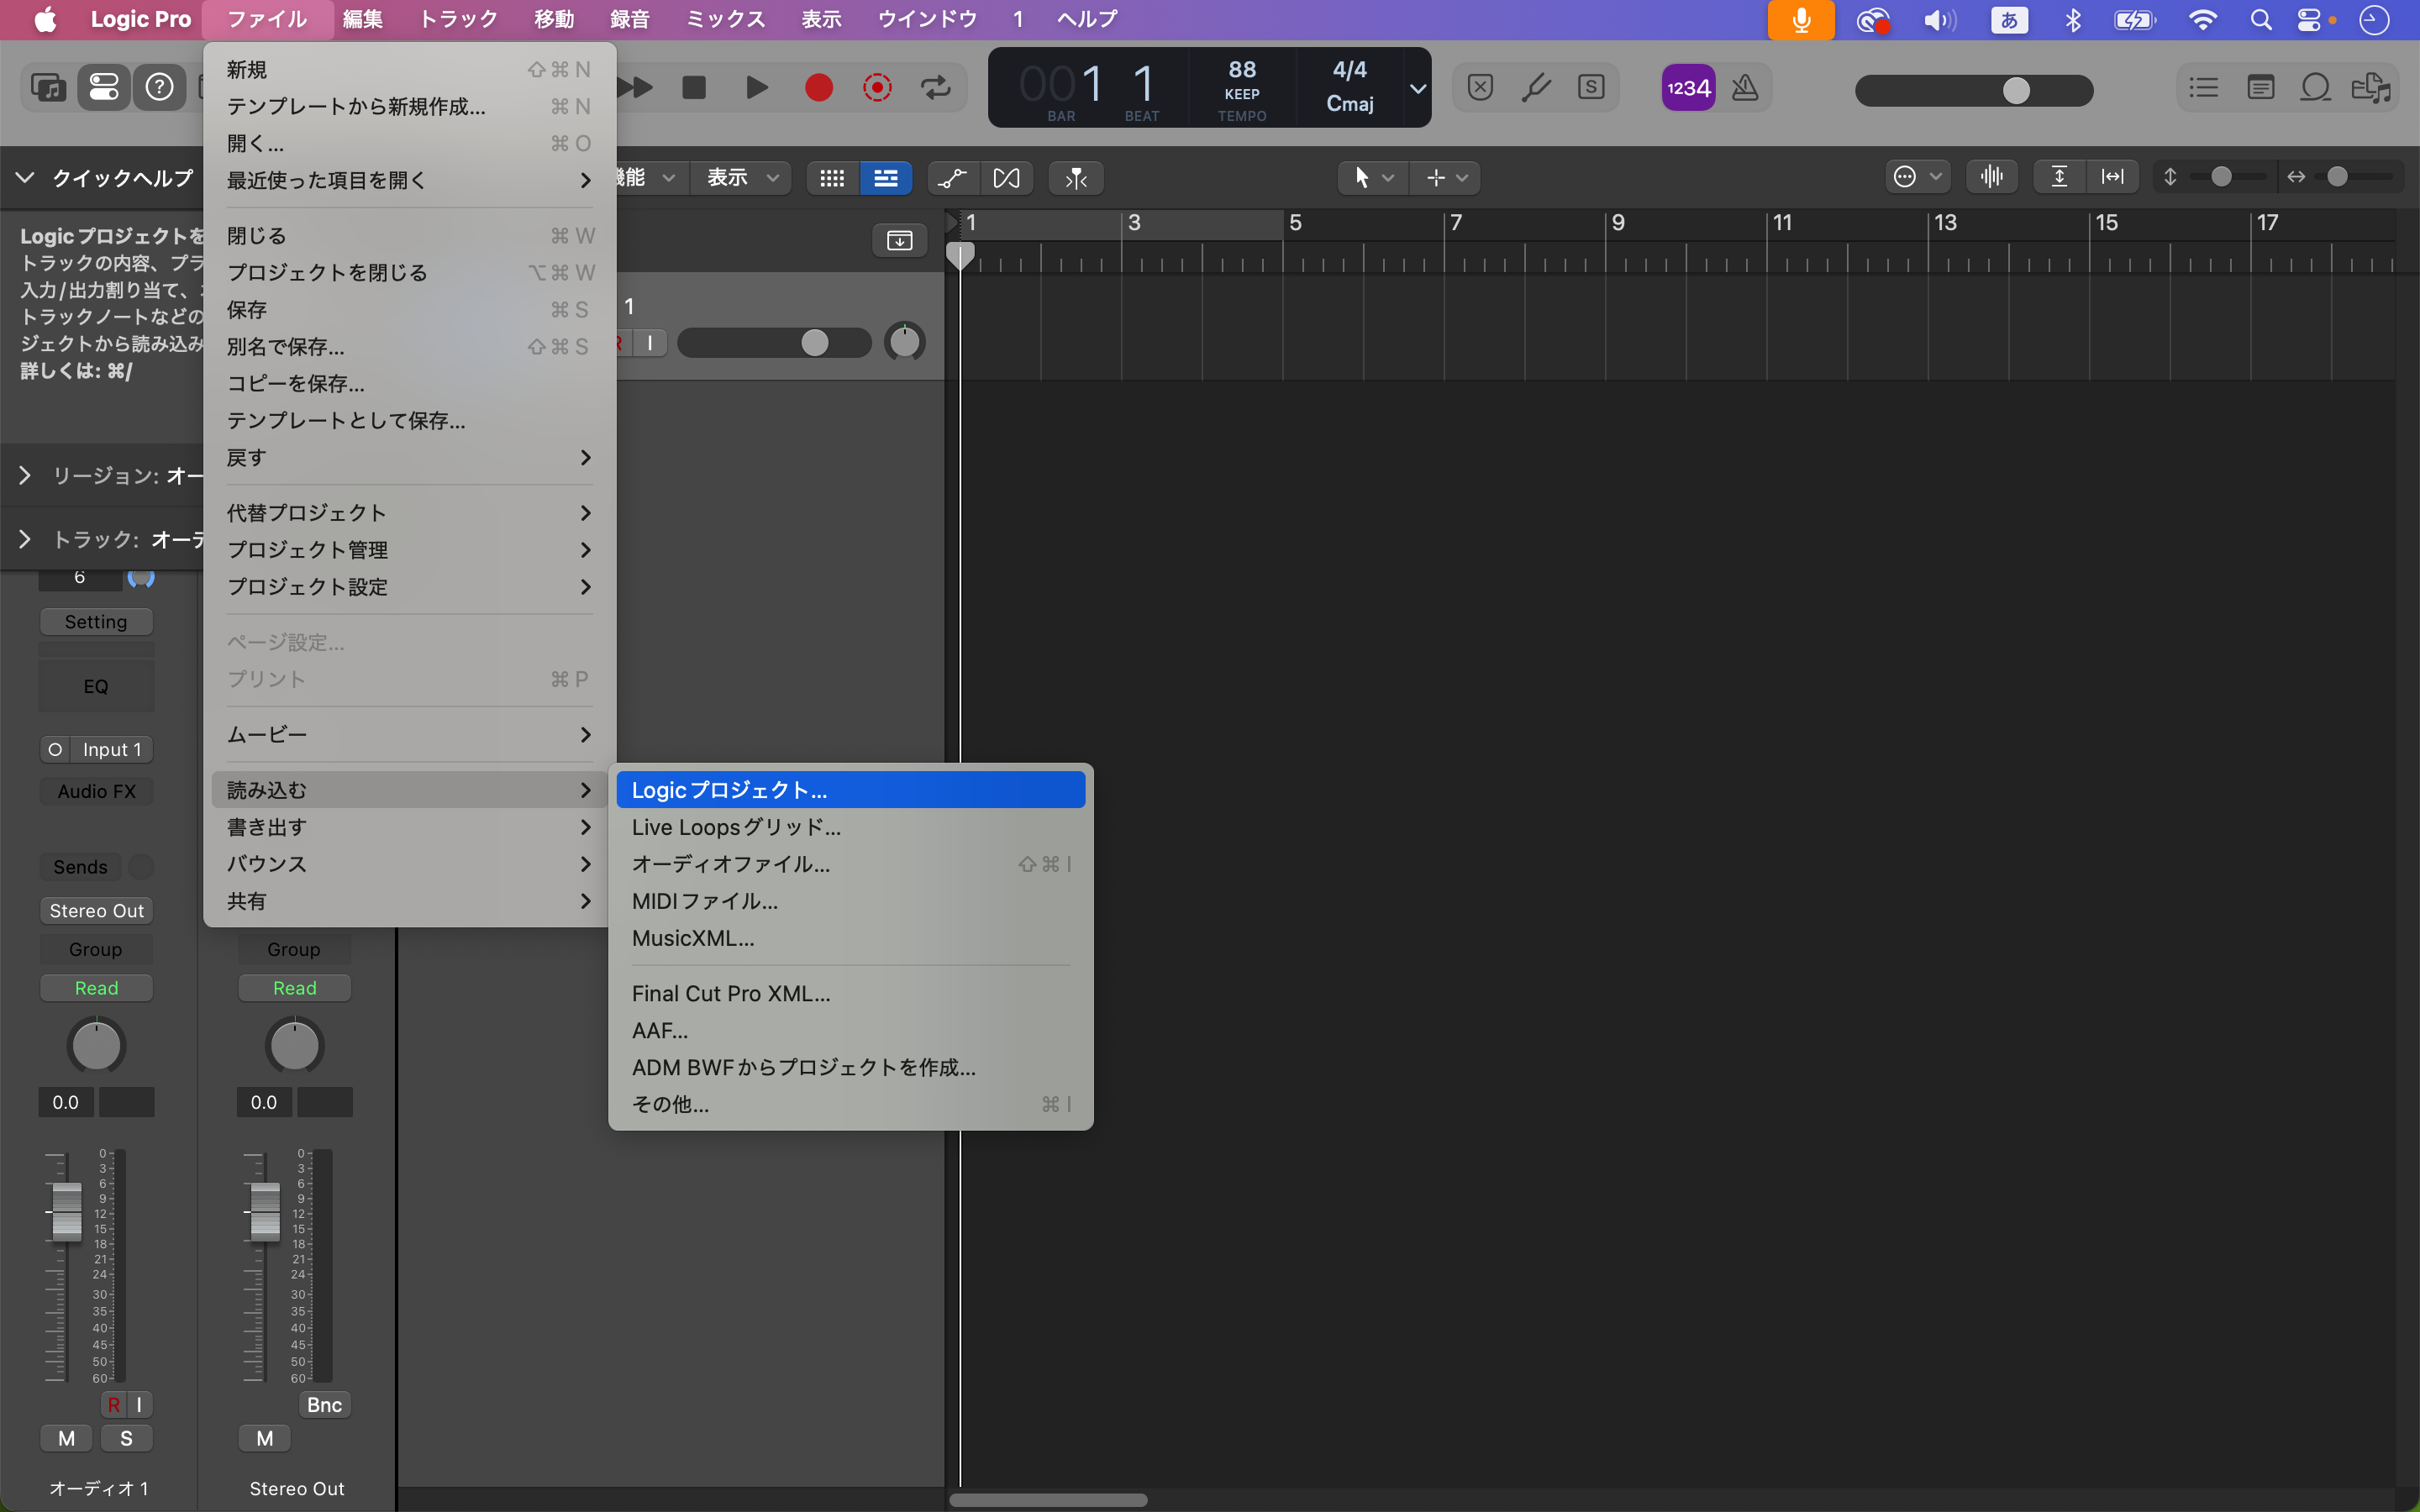Expand the トラック inspector section
The image size is (2420, 1512).
click(25, 540)
